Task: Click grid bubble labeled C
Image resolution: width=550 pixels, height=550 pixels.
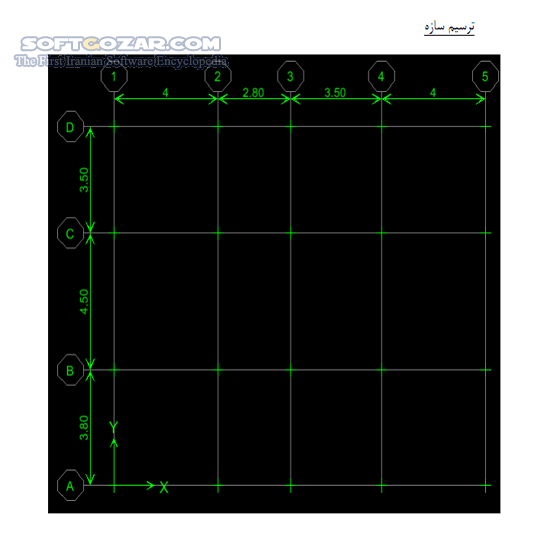Action: click(x=71, y=233)
